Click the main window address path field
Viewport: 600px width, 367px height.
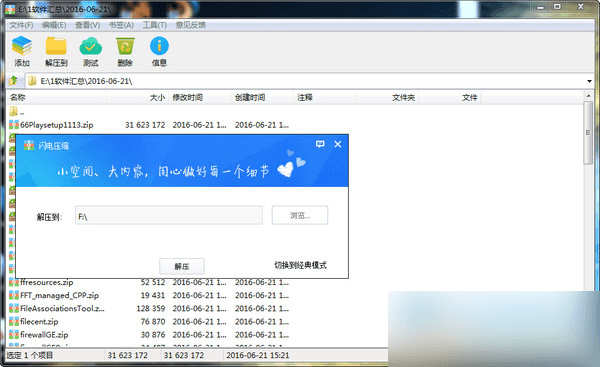click(x=305, y=81)
